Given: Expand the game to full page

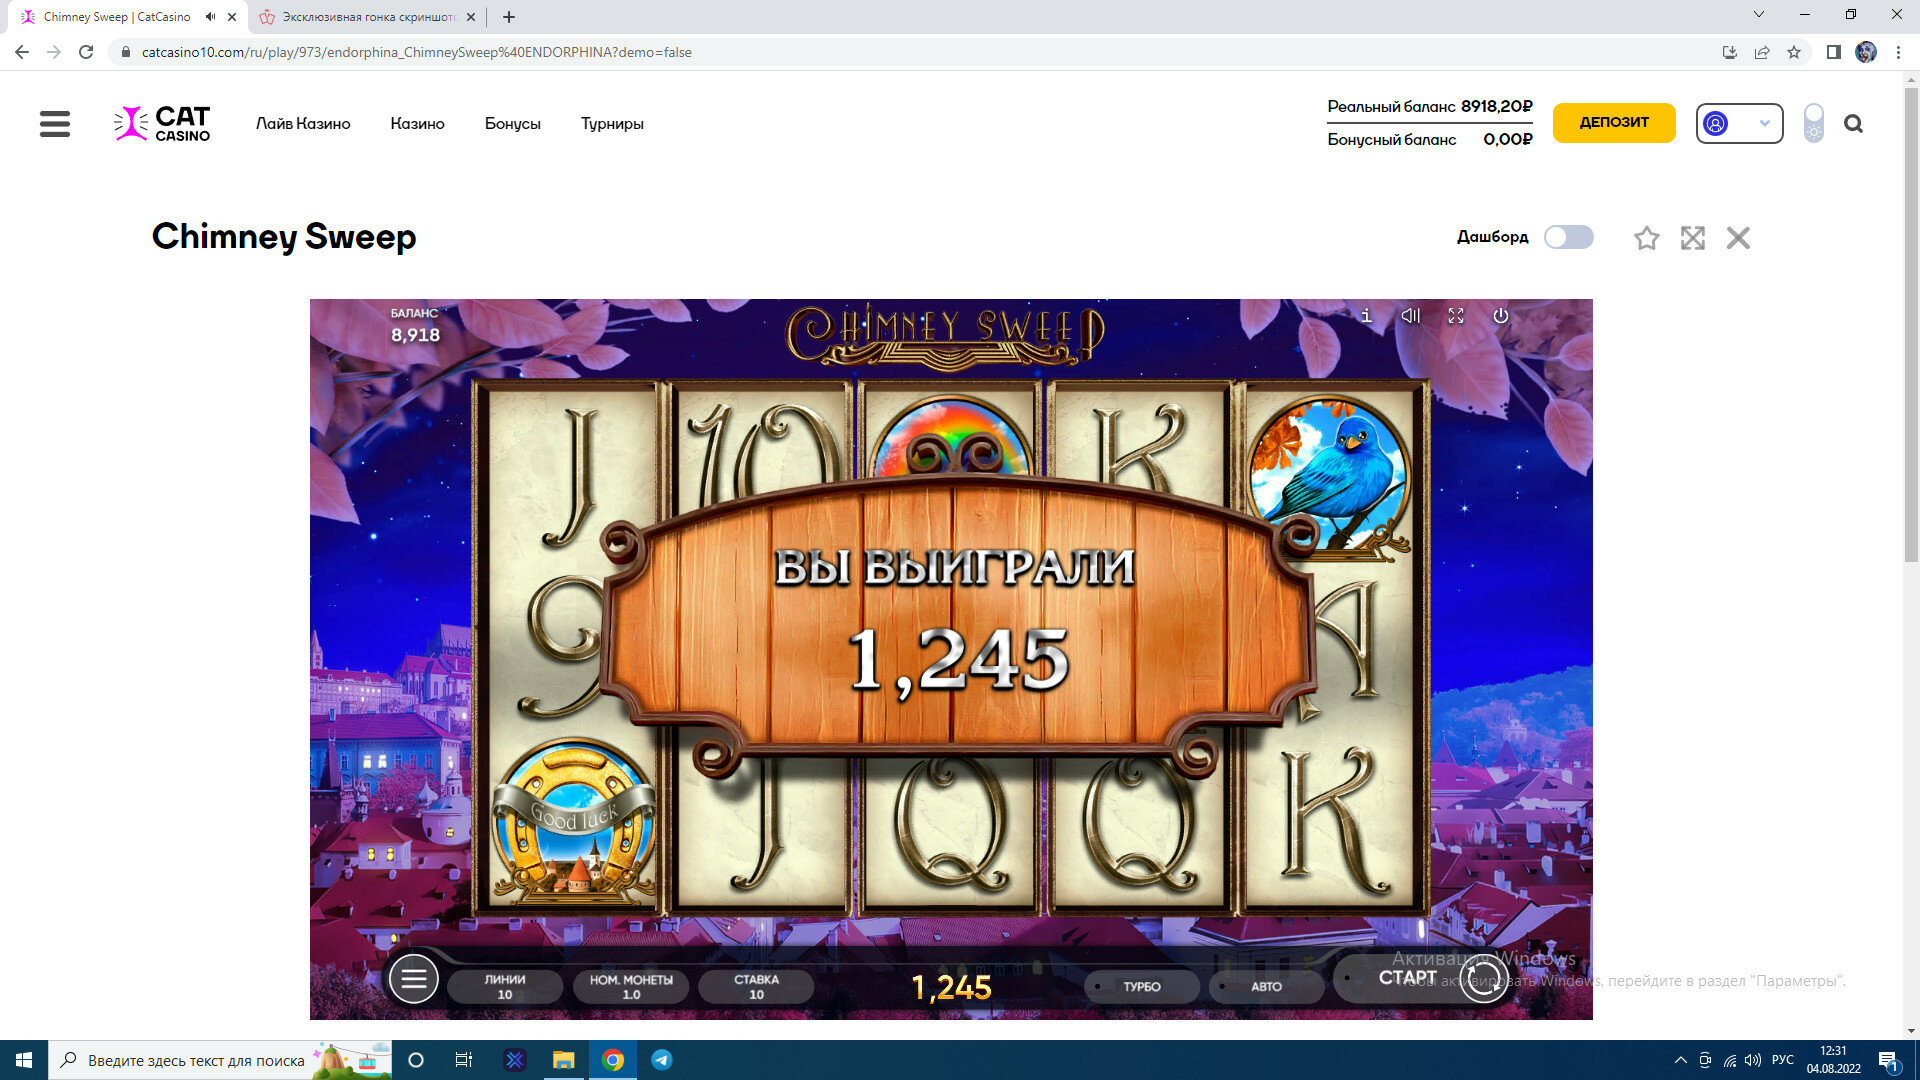Looking at the screenshot, I should (x=1692, y=238).
